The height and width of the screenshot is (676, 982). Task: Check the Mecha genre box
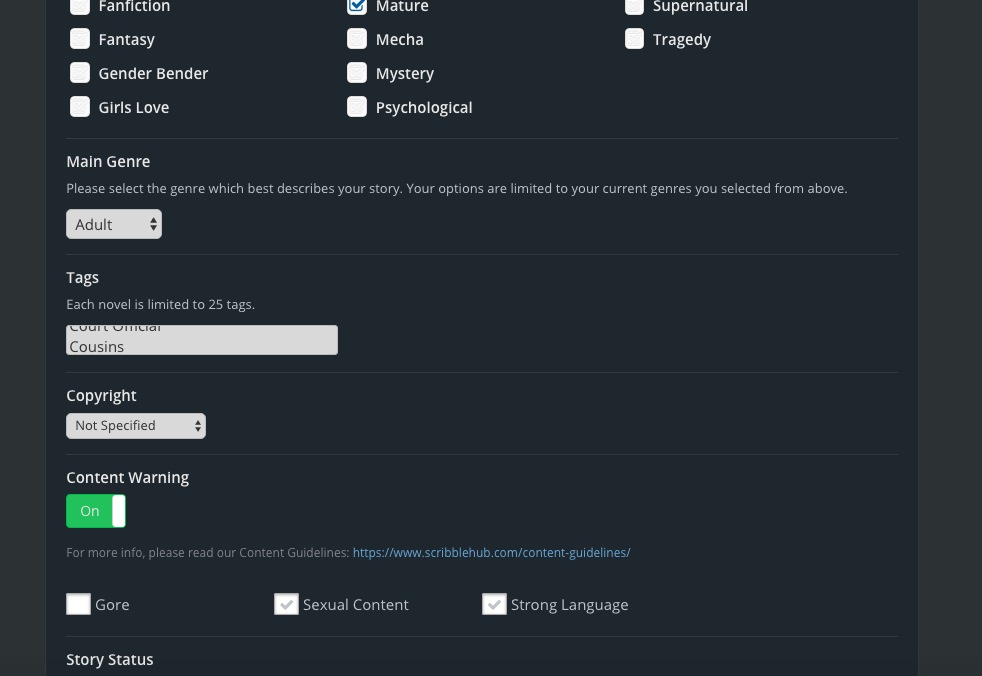[x=357, y=40]
